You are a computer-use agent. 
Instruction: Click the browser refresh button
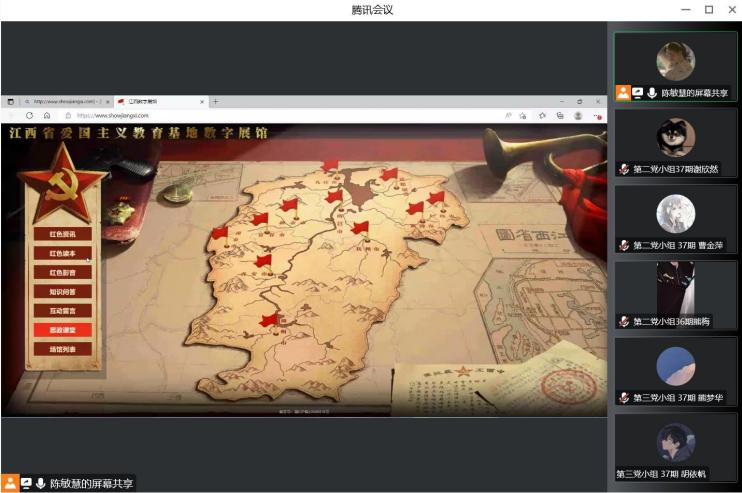pyautogui.click(x=29, y=115)
